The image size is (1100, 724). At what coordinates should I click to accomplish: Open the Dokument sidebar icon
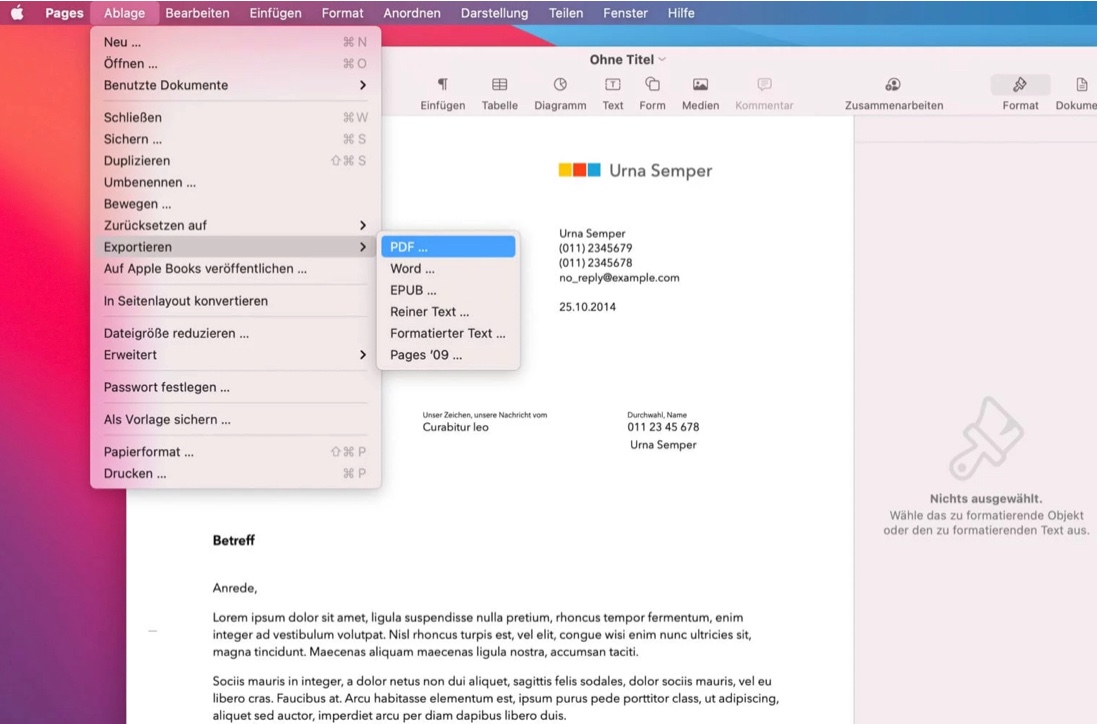1081,85
